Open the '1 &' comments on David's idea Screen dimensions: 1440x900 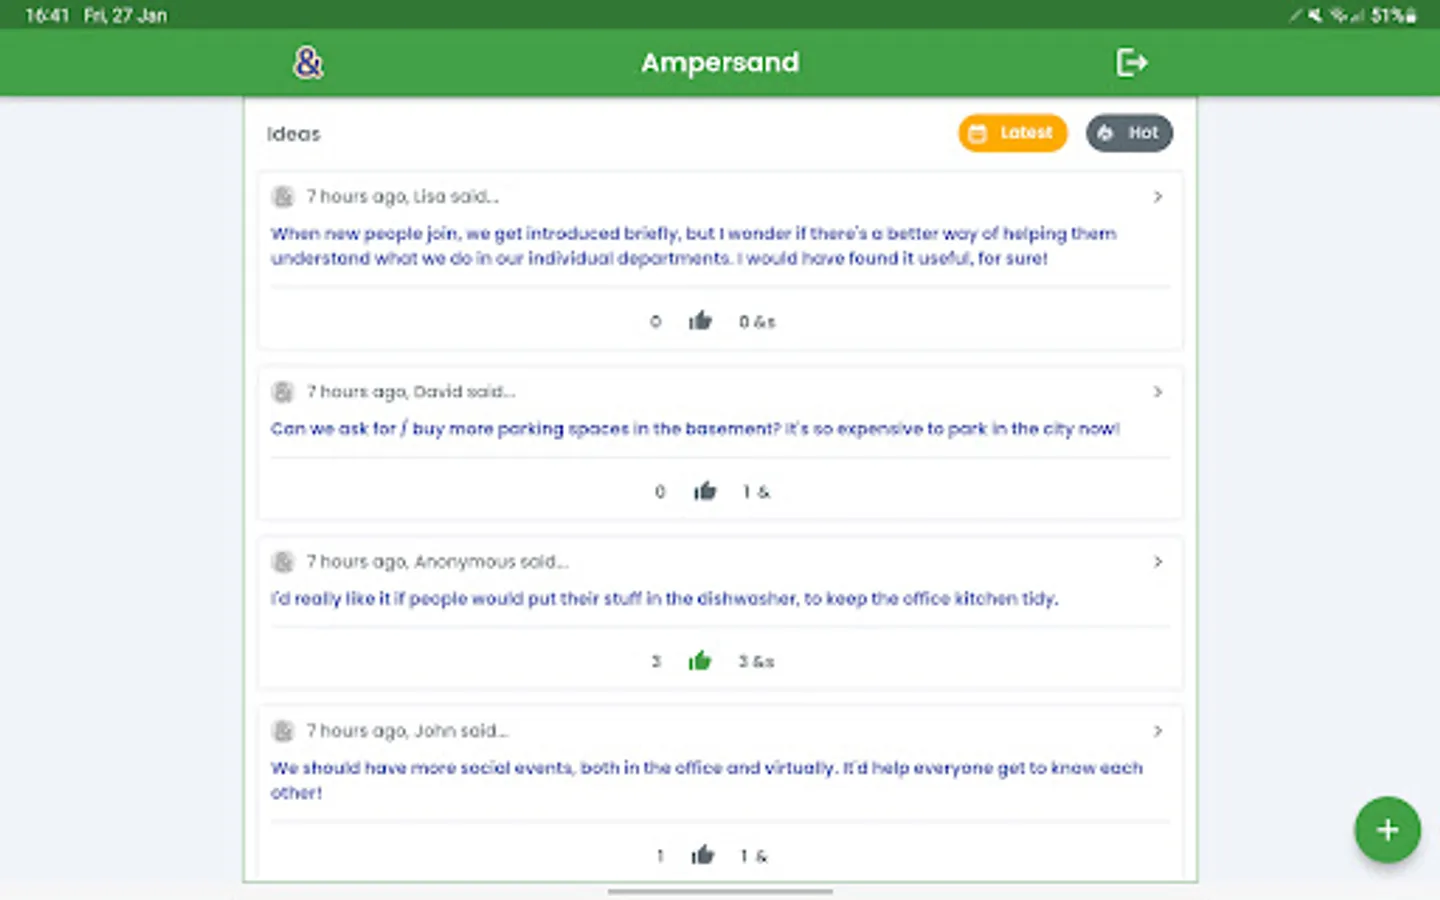point(756,492)
